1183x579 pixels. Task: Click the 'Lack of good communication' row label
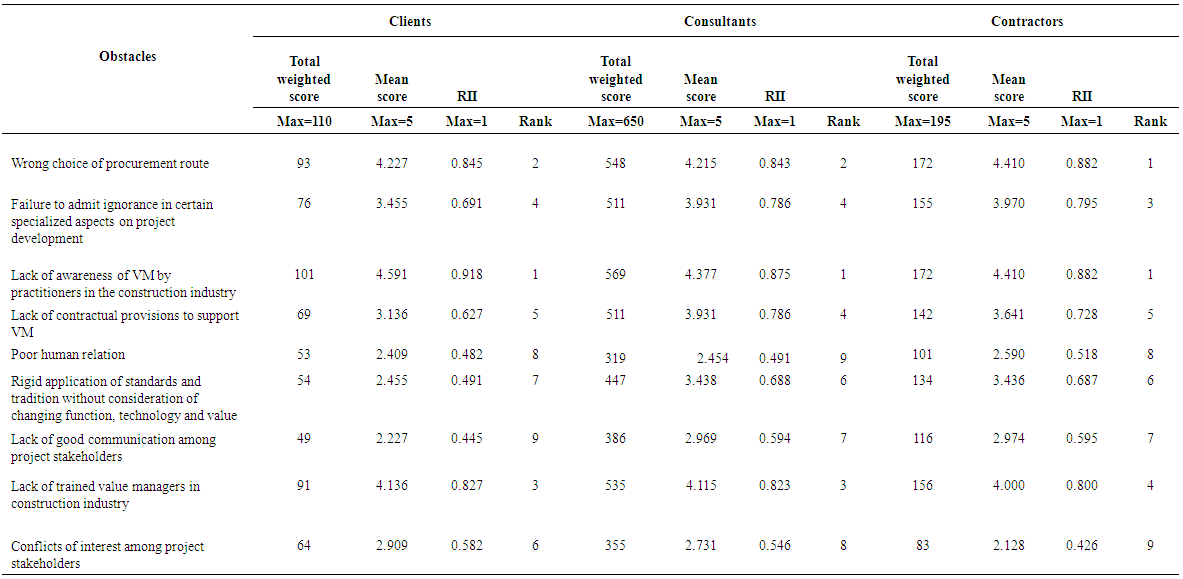tap(113, 447)
